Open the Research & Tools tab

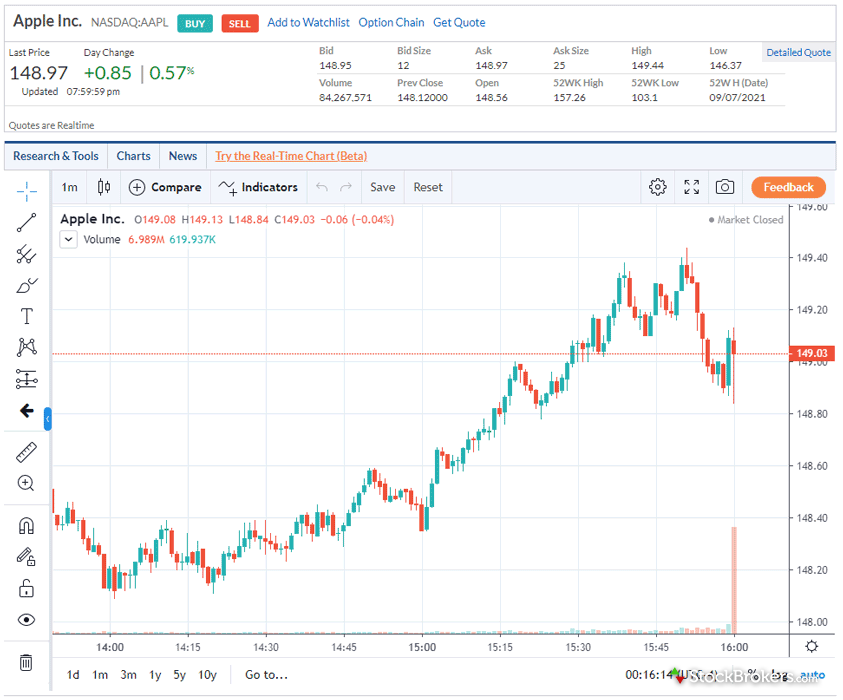tap(56, 156)
